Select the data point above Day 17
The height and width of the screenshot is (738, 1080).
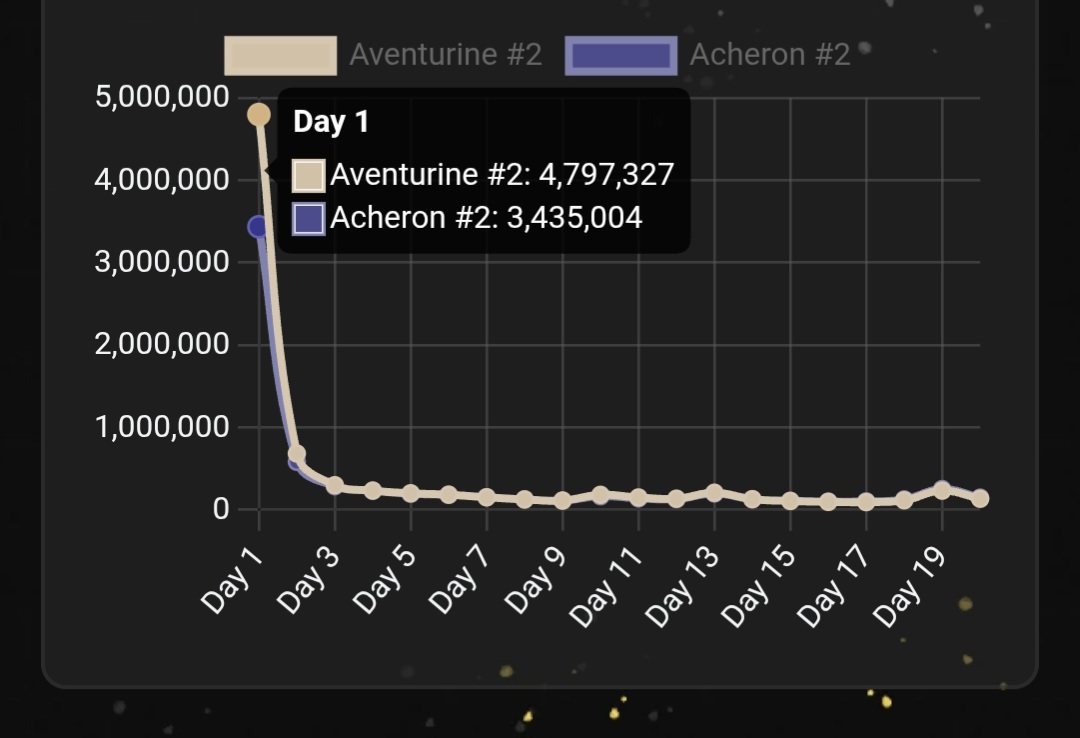tap(866, 502)
